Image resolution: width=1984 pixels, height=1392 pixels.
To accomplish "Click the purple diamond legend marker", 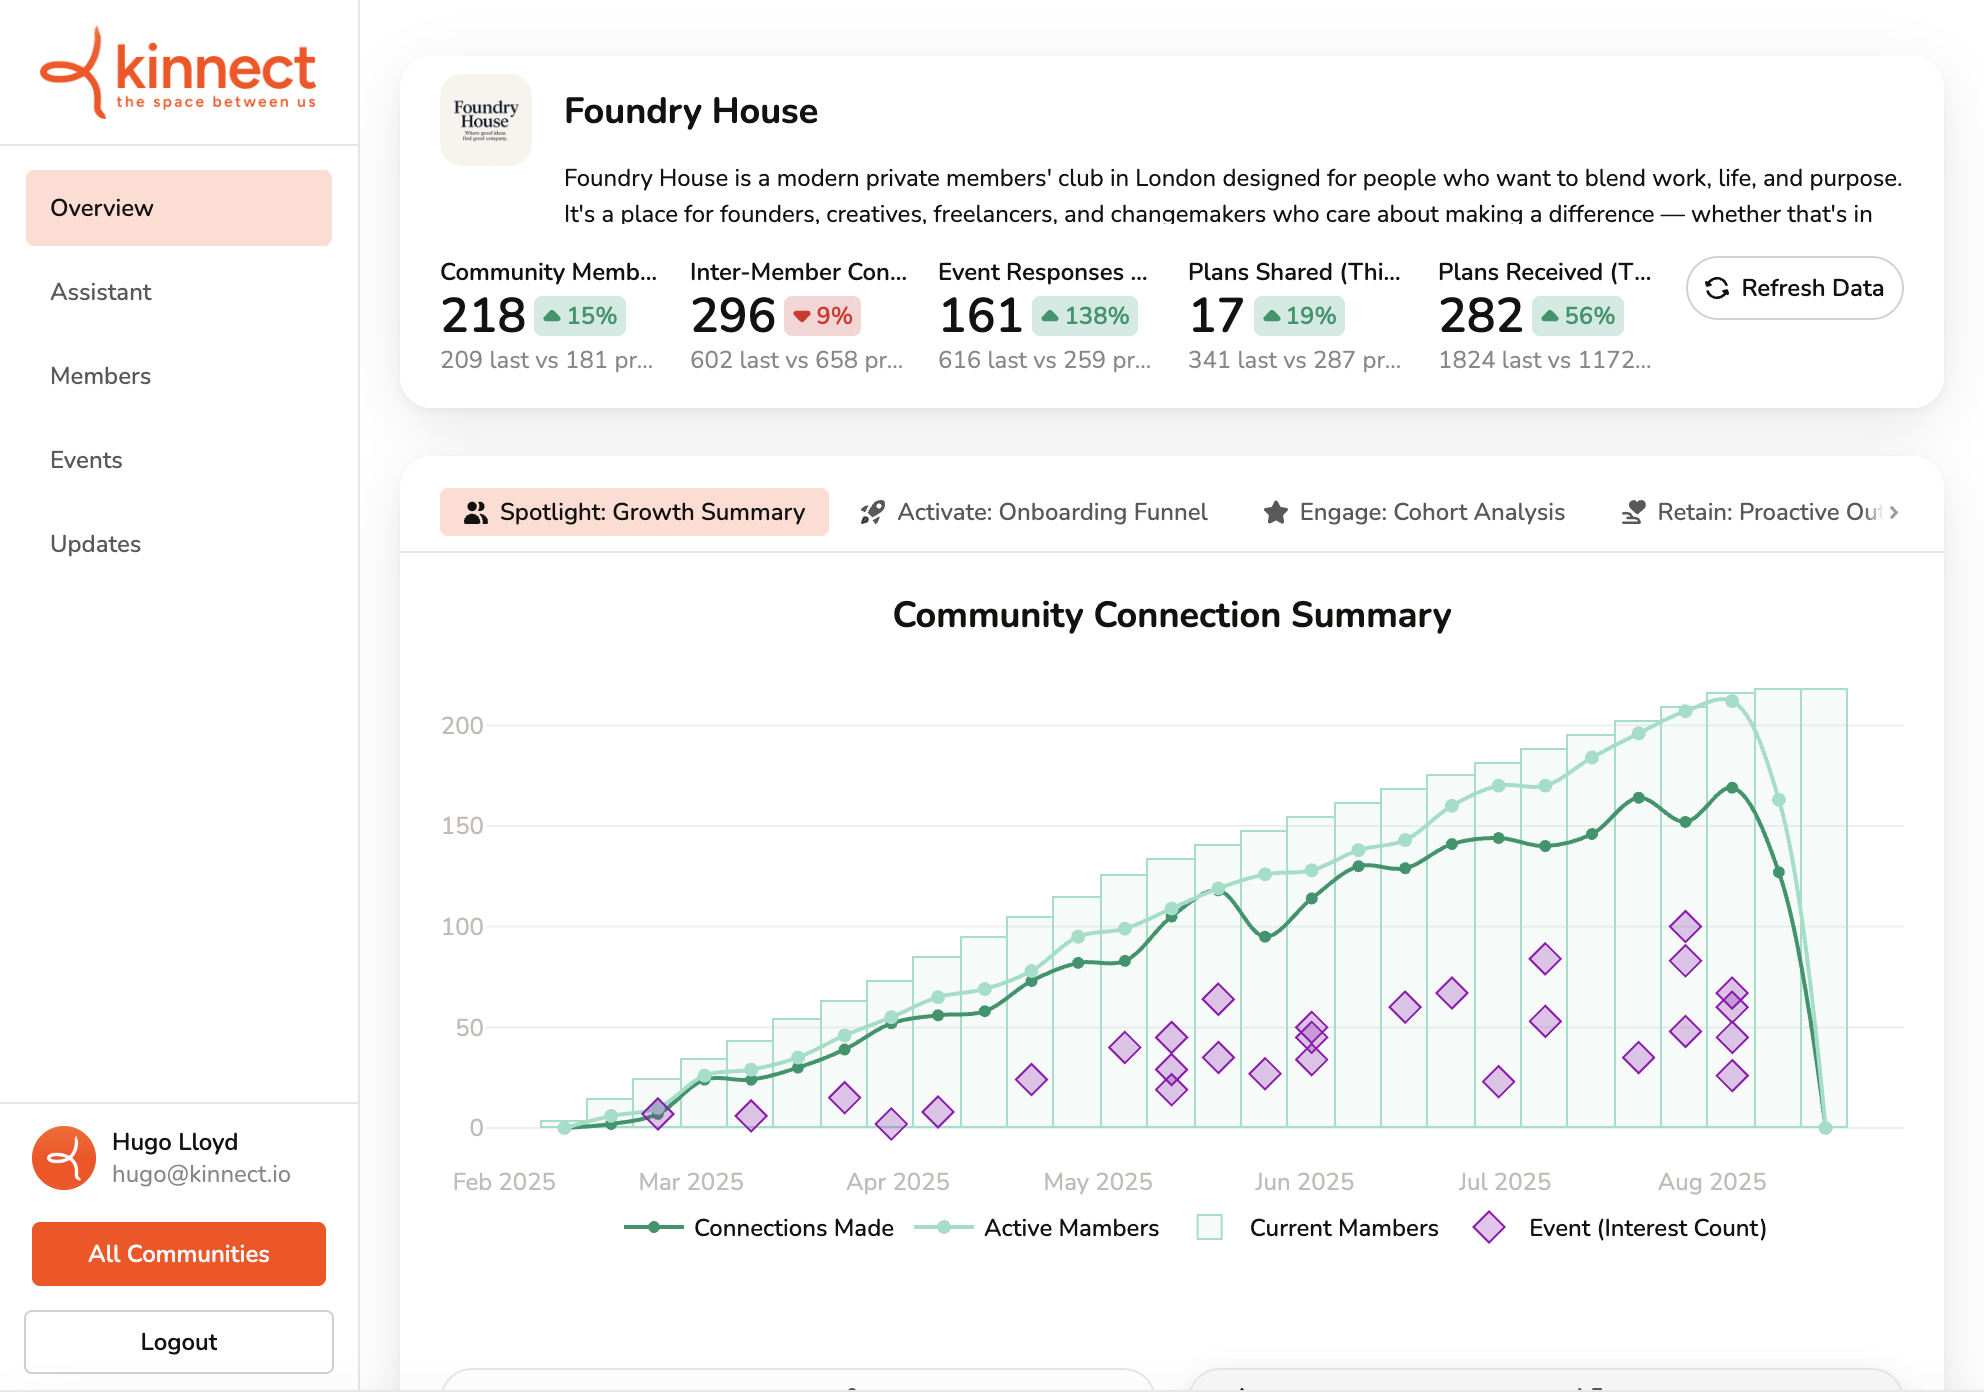I will click(1489, 1227).
